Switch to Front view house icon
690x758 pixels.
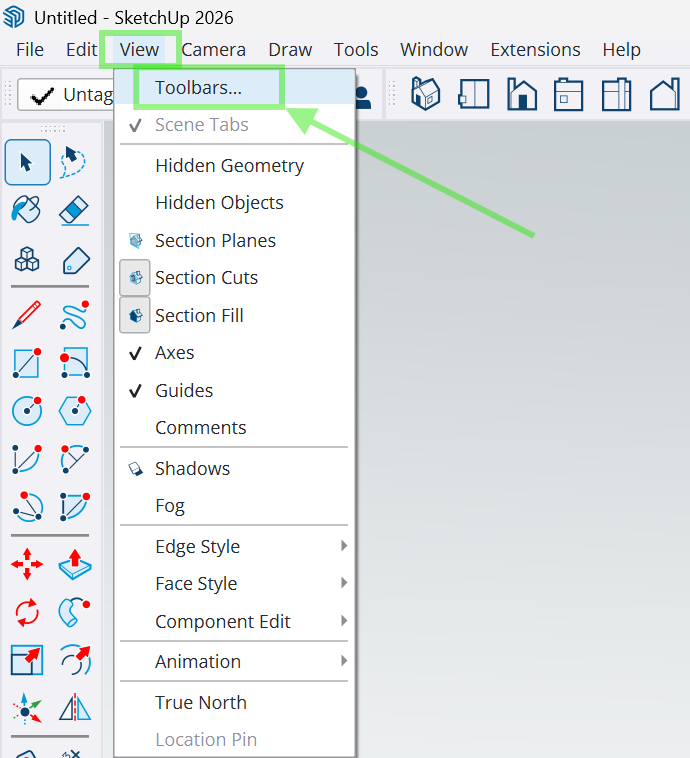[522, 94]
